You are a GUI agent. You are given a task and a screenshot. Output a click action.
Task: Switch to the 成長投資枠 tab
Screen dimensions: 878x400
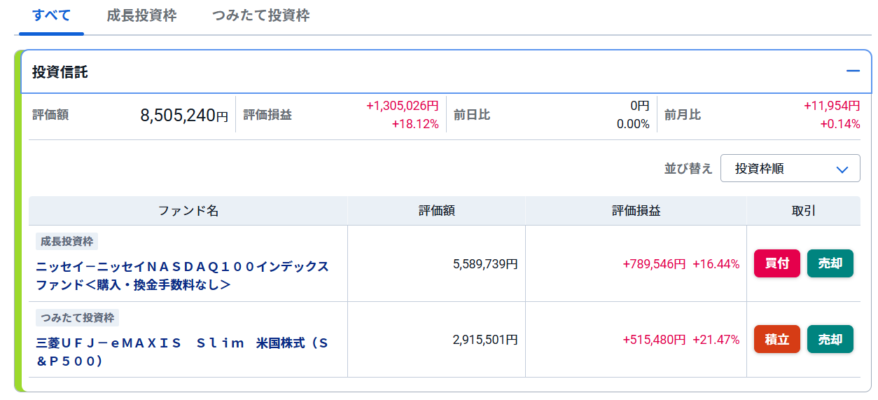point(142,16)
